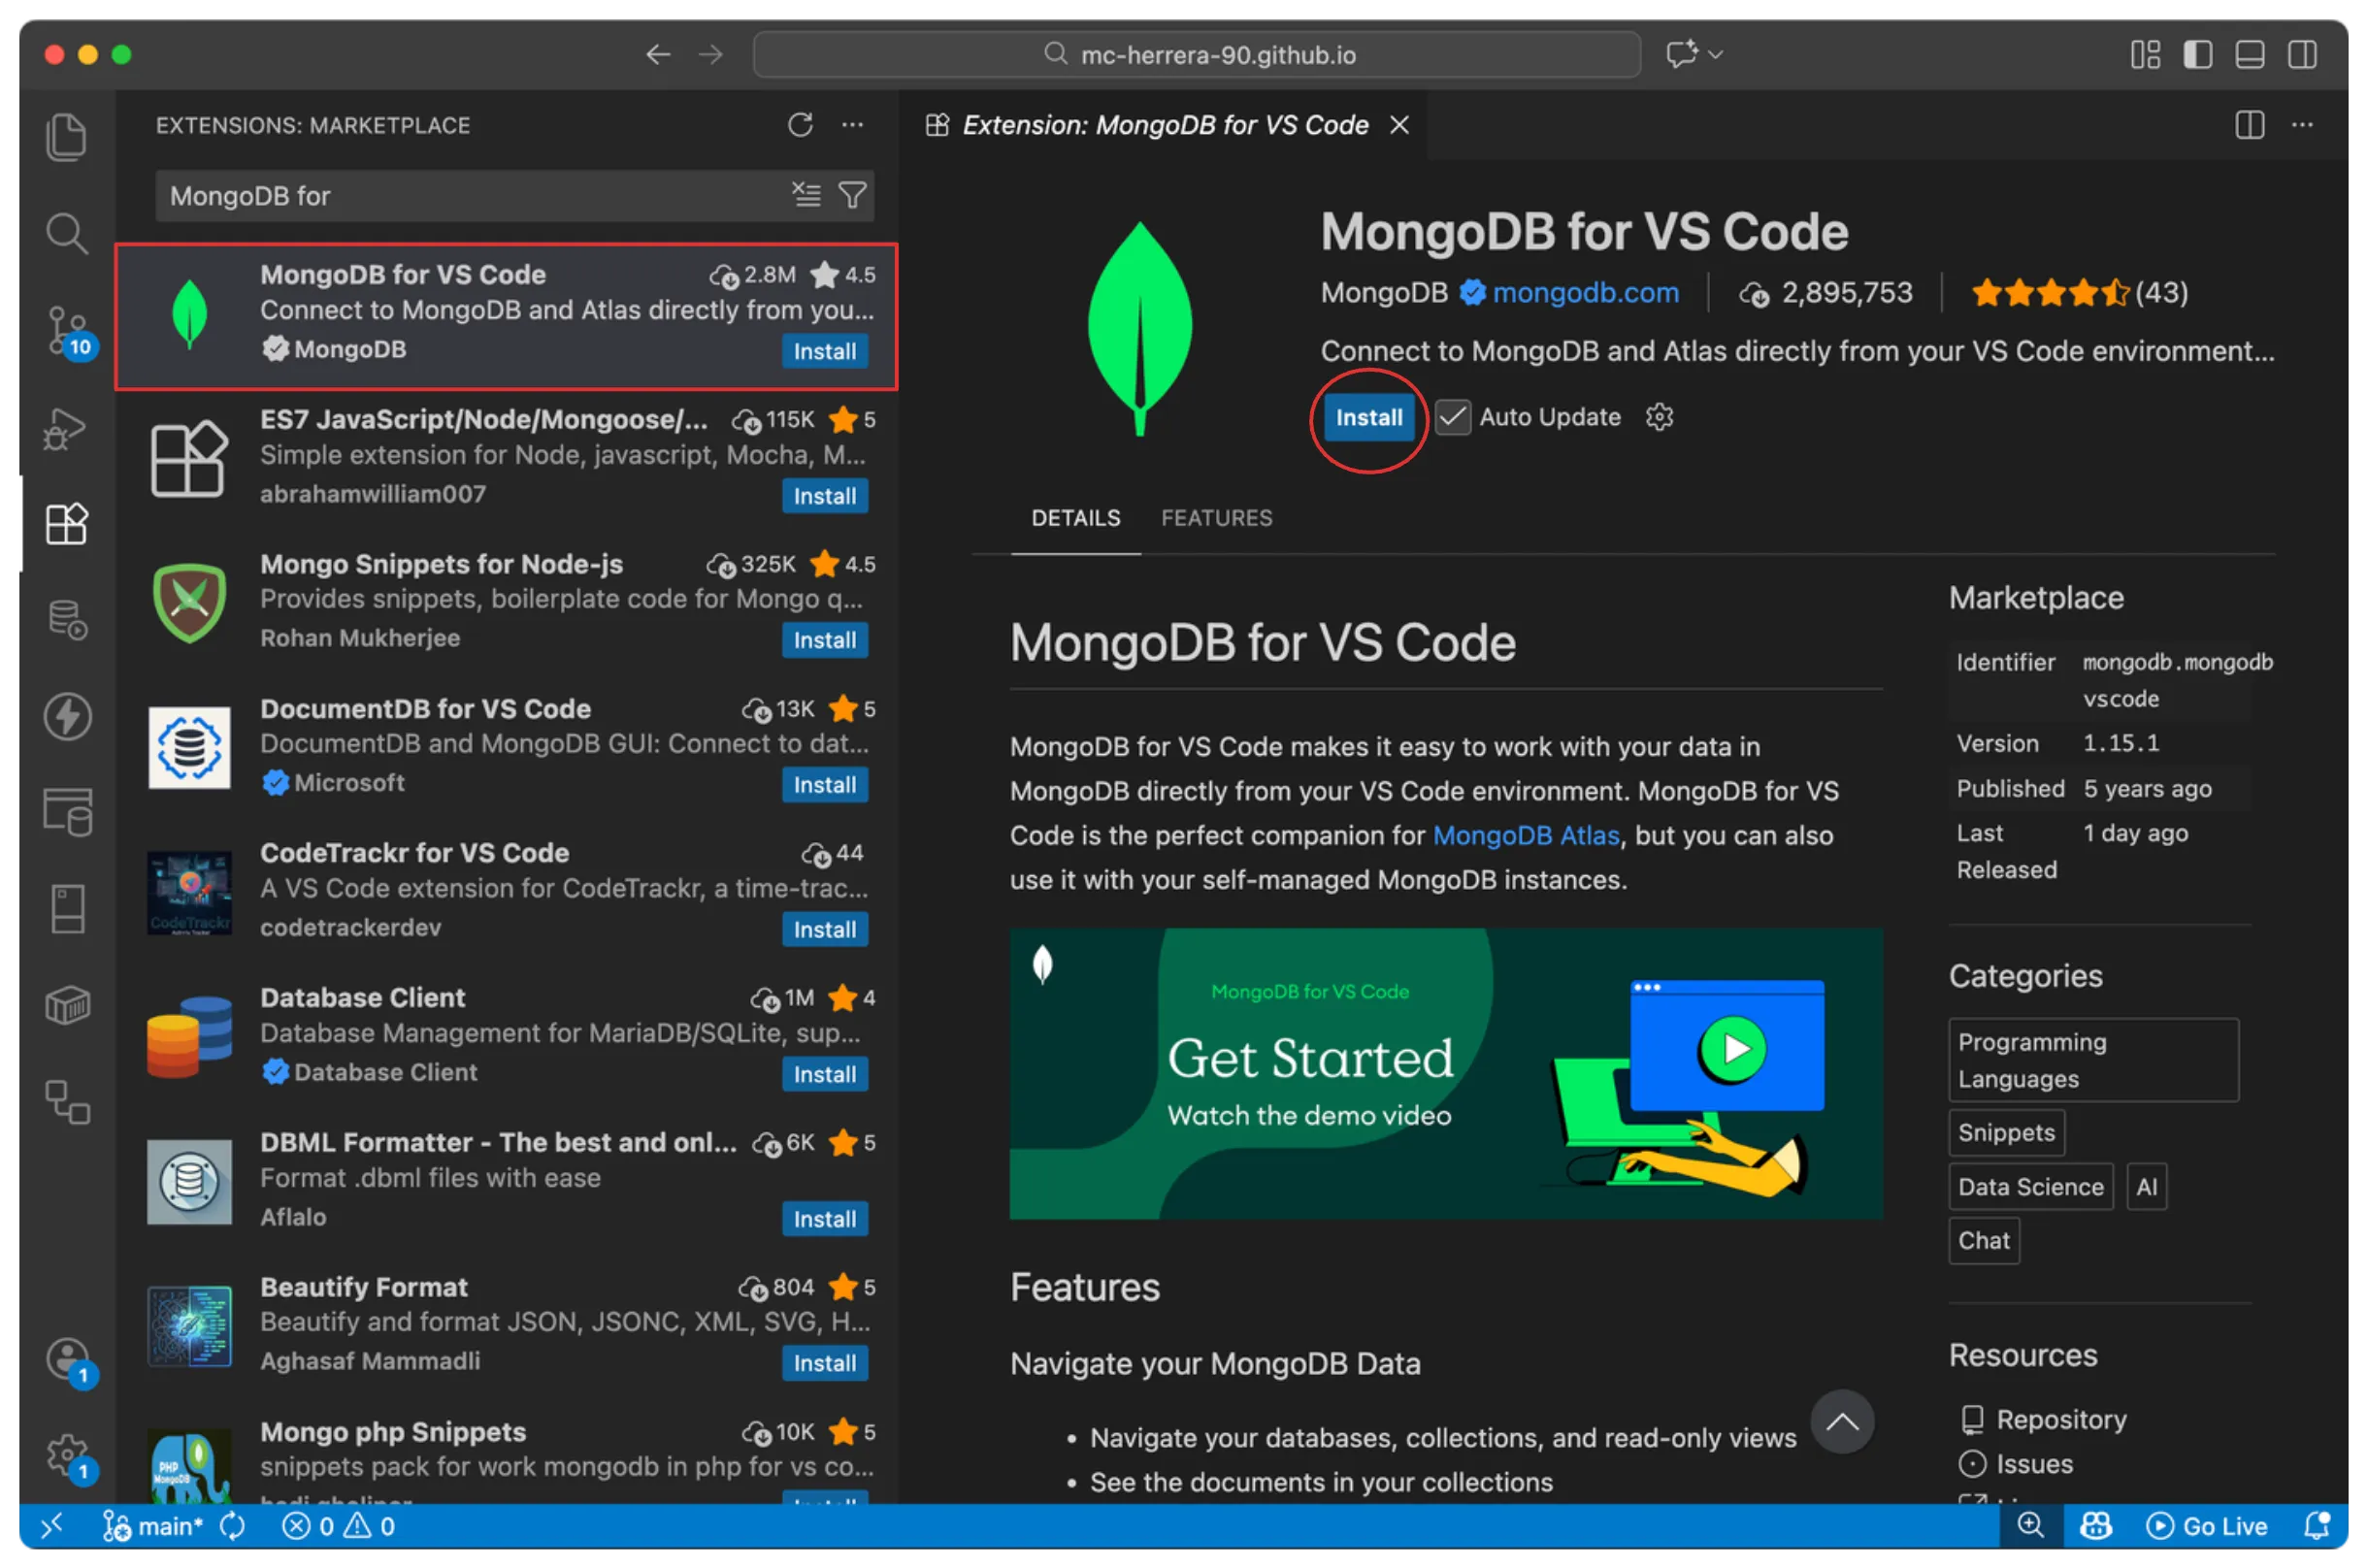Install MongoDB for VS Code from details page
2368x1568 pixels.
pyautogui.click(x=1368, y=417)
